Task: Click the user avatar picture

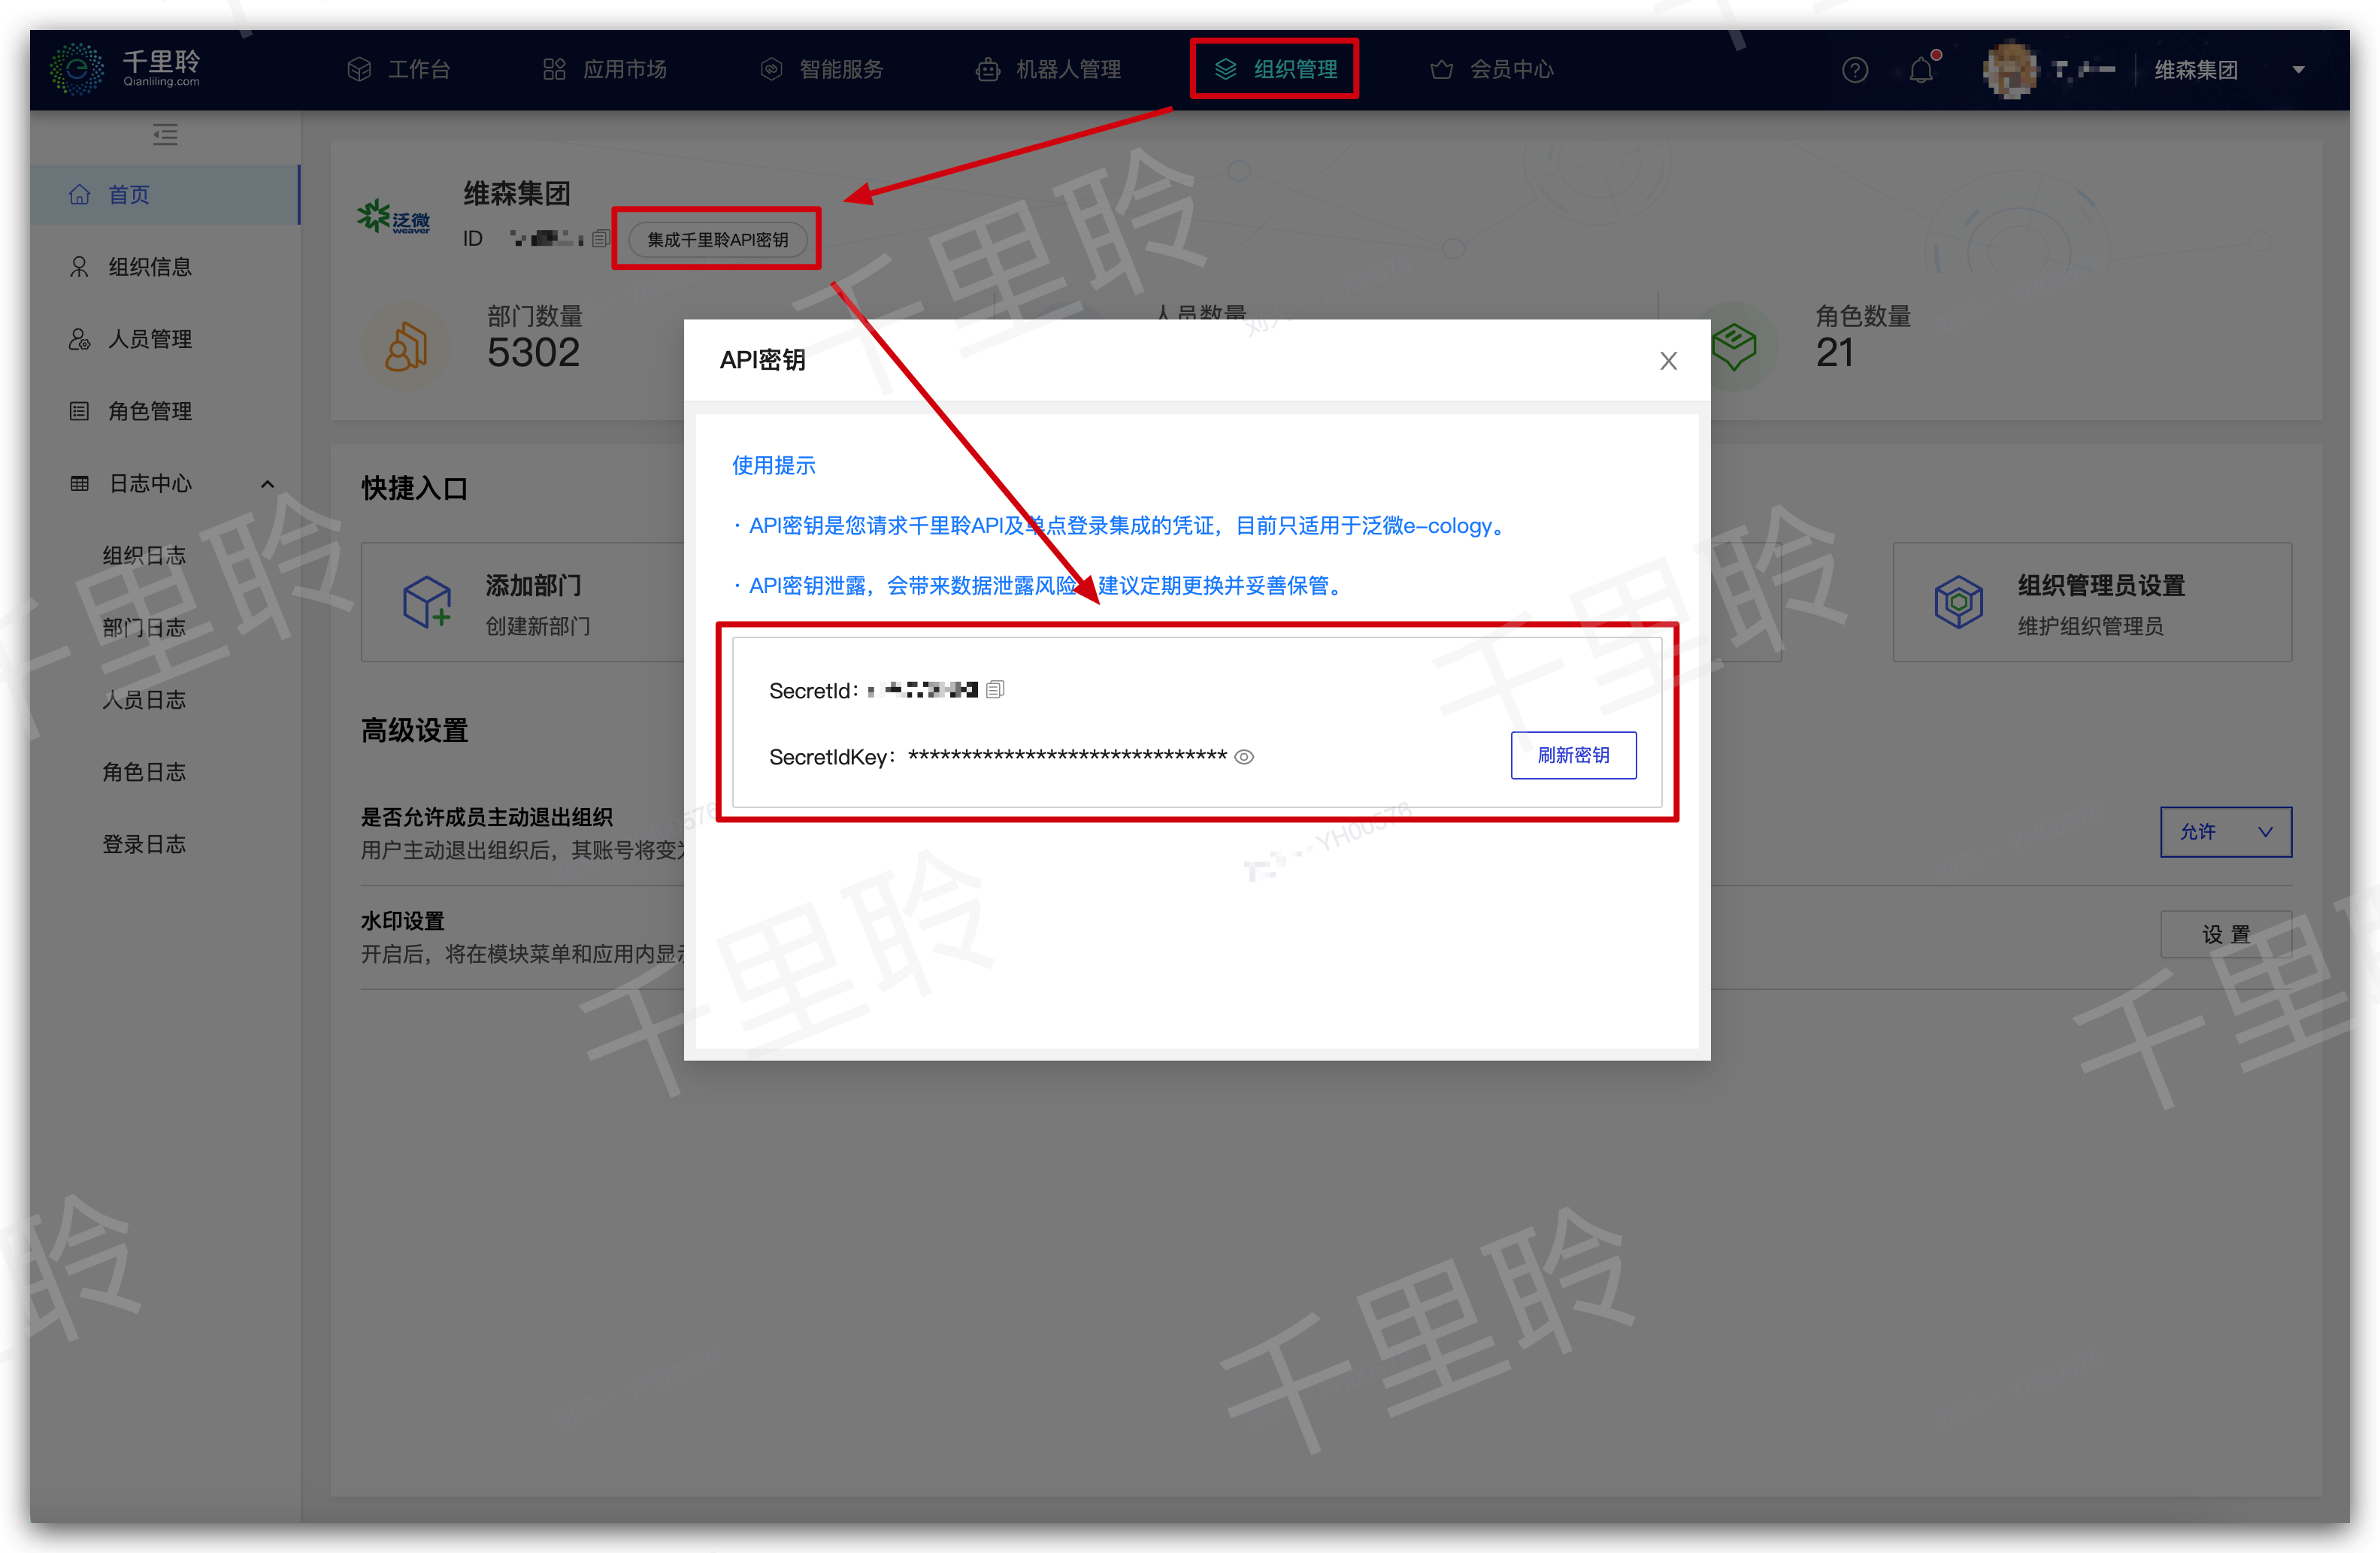Action: point(2010,70)
